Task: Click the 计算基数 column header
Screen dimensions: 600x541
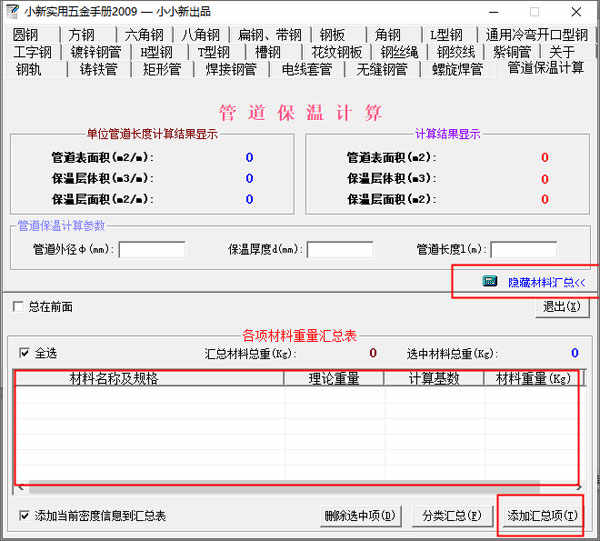Action: pos(434,378)
